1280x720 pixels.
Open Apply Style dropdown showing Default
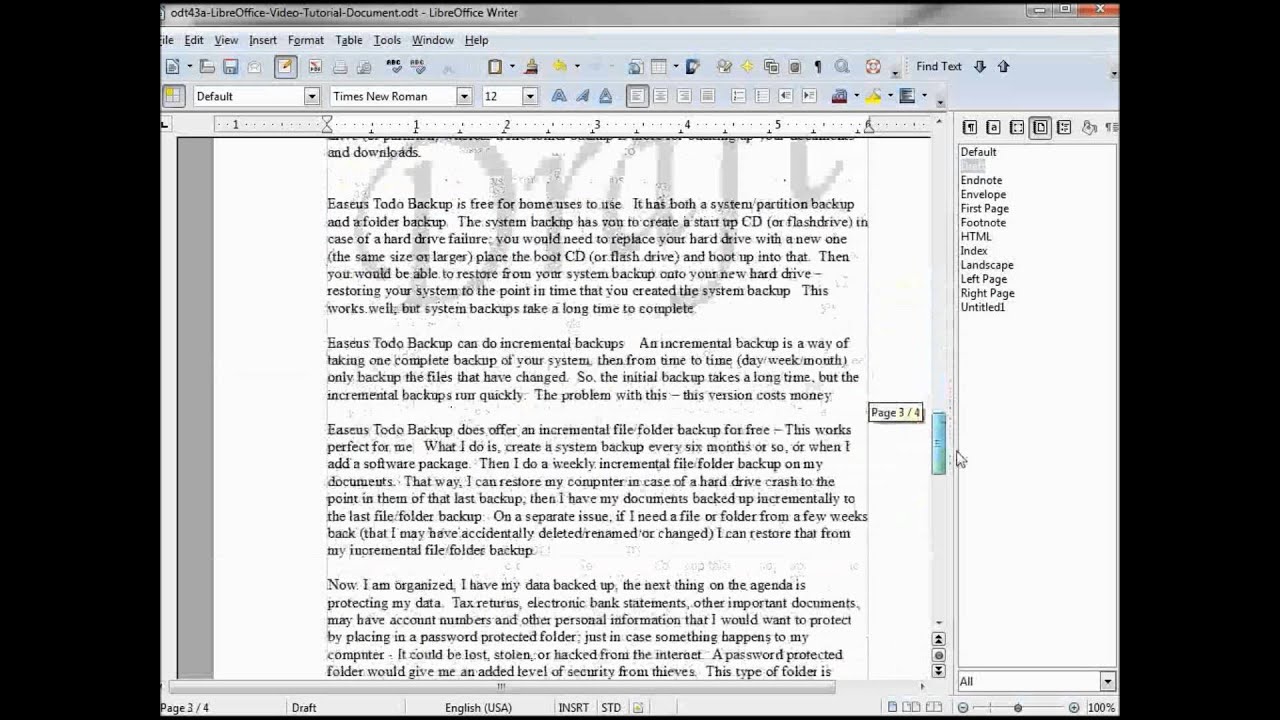312,96
